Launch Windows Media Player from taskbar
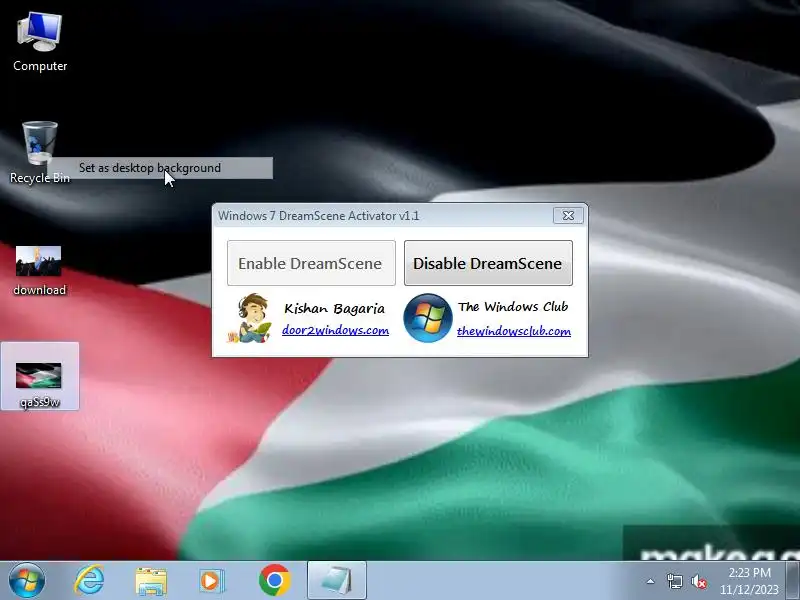This screenshot has width=800, height=600. pyautogui.click(x=211, y=581)
